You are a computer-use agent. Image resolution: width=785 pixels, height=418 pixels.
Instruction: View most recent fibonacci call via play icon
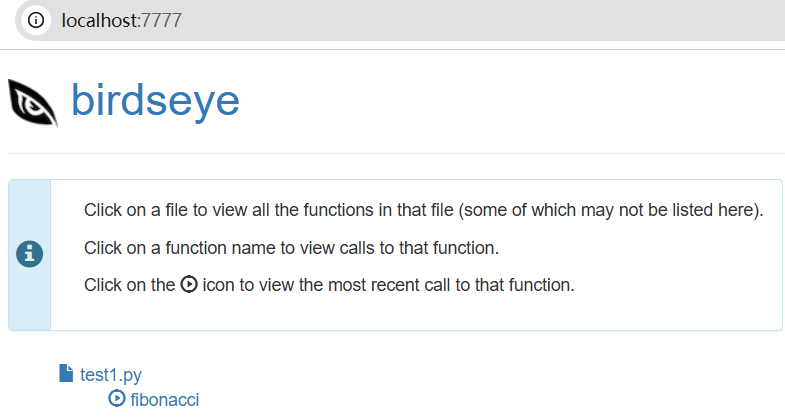point(117,398)
